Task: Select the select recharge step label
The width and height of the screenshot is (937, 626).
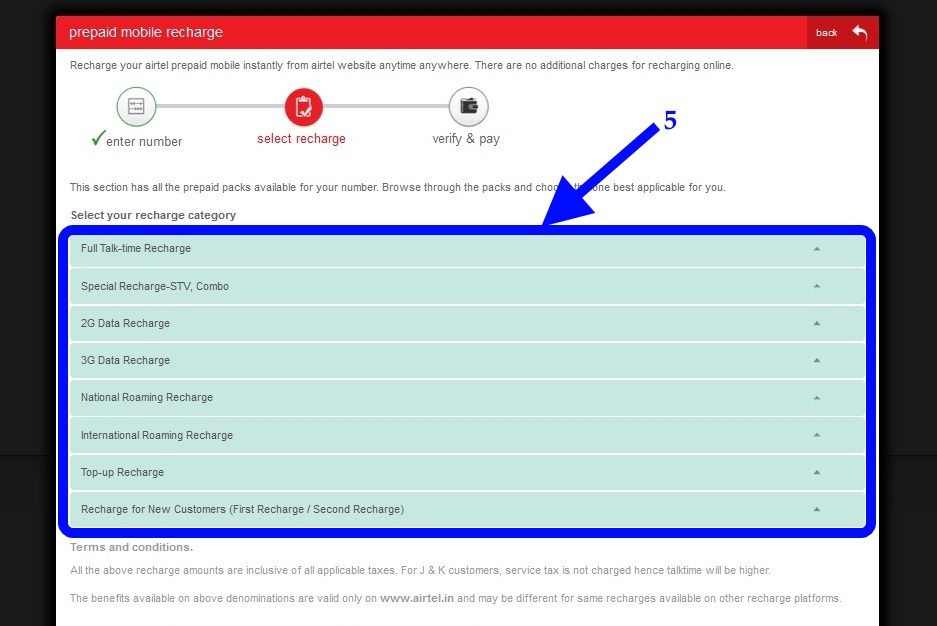Action: 301,139
